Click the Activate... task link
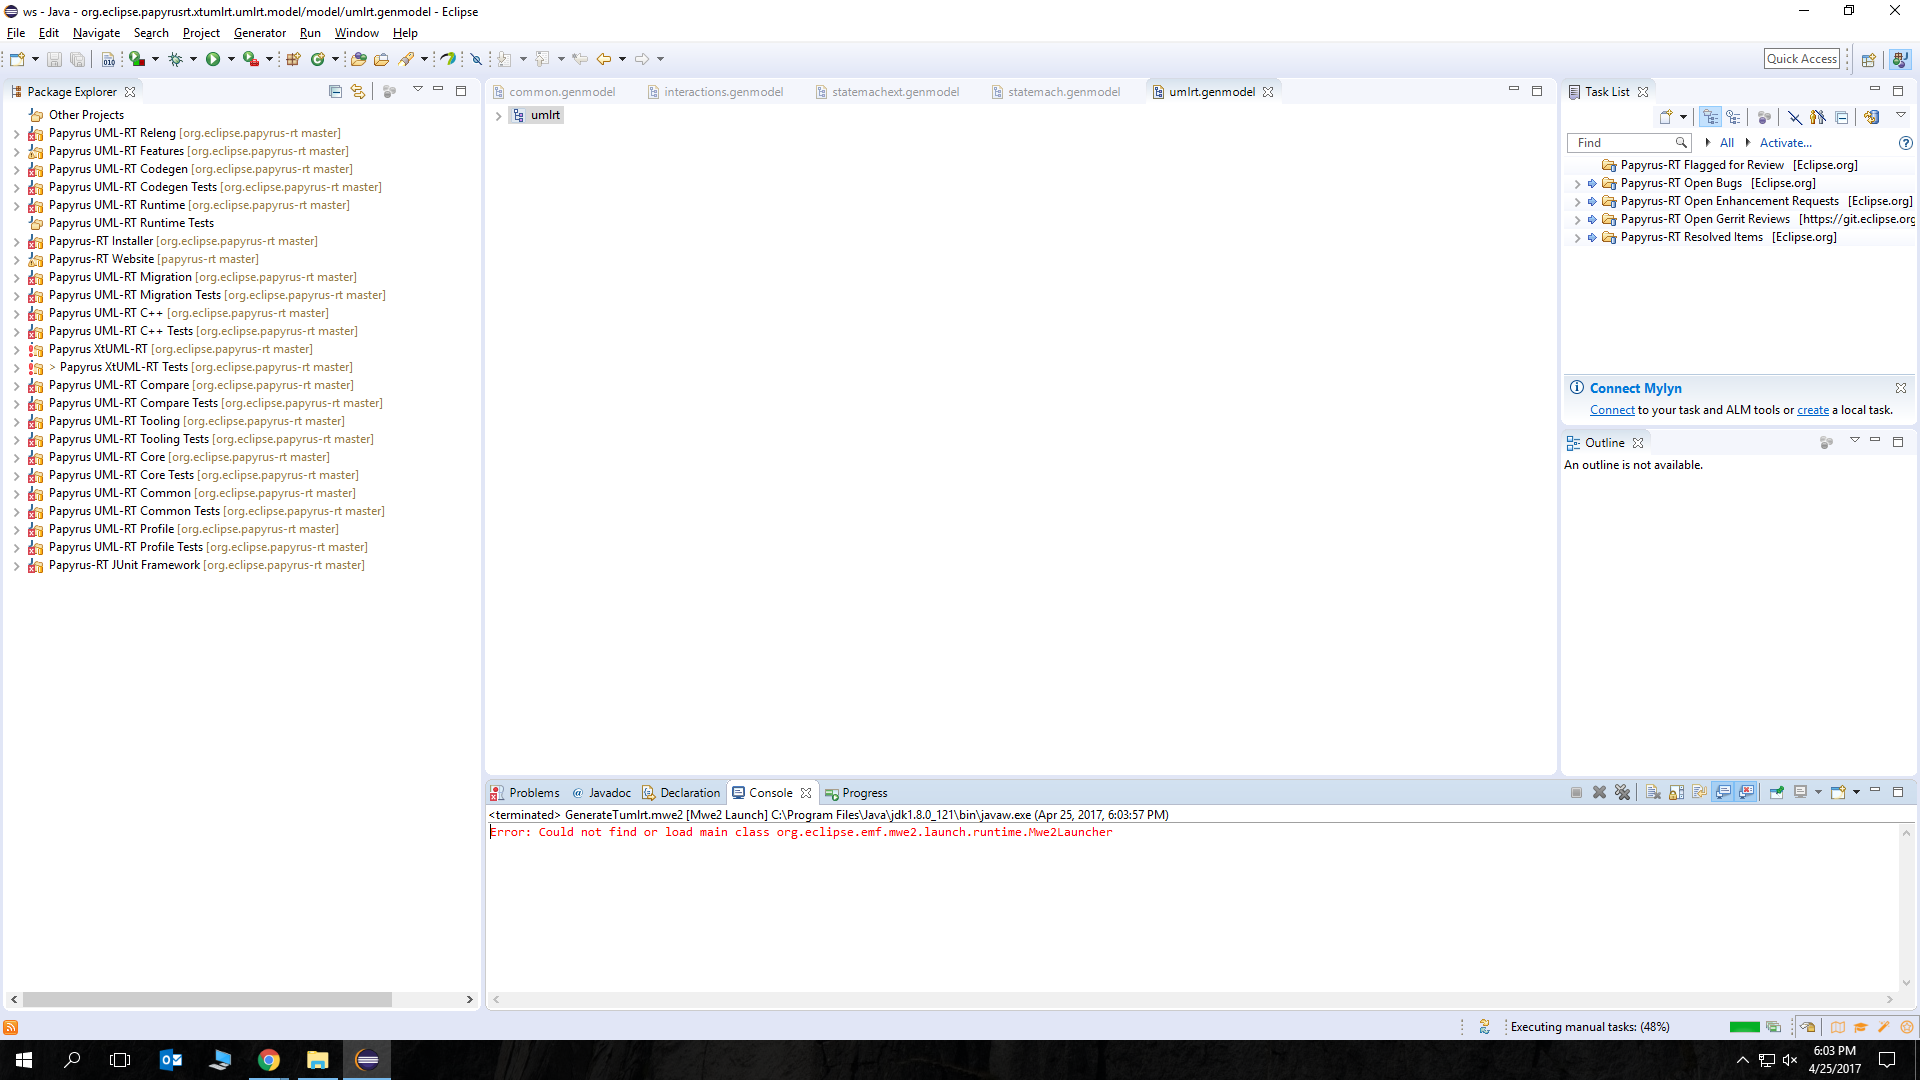The image size is (1920, 1080). [1785, 143]
